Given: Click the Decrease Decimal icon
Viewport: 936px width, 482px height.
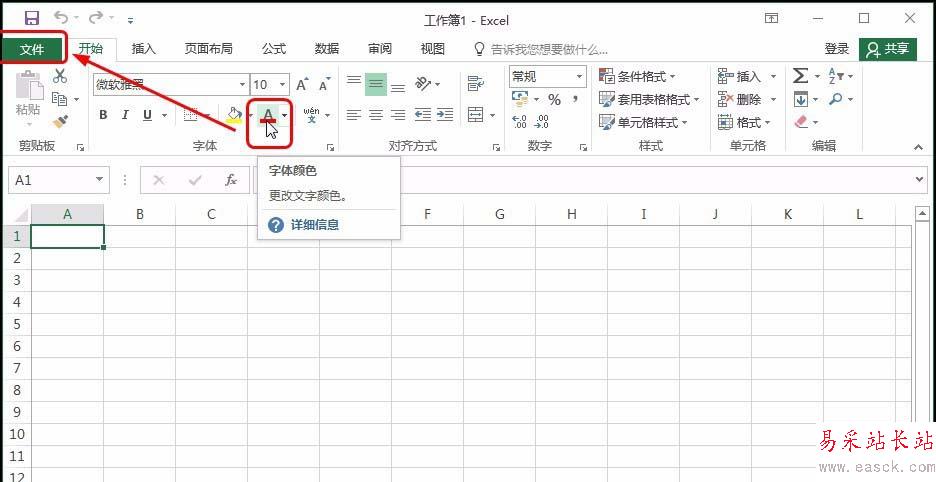Looking at the screenshot, I should pos(541,122).
